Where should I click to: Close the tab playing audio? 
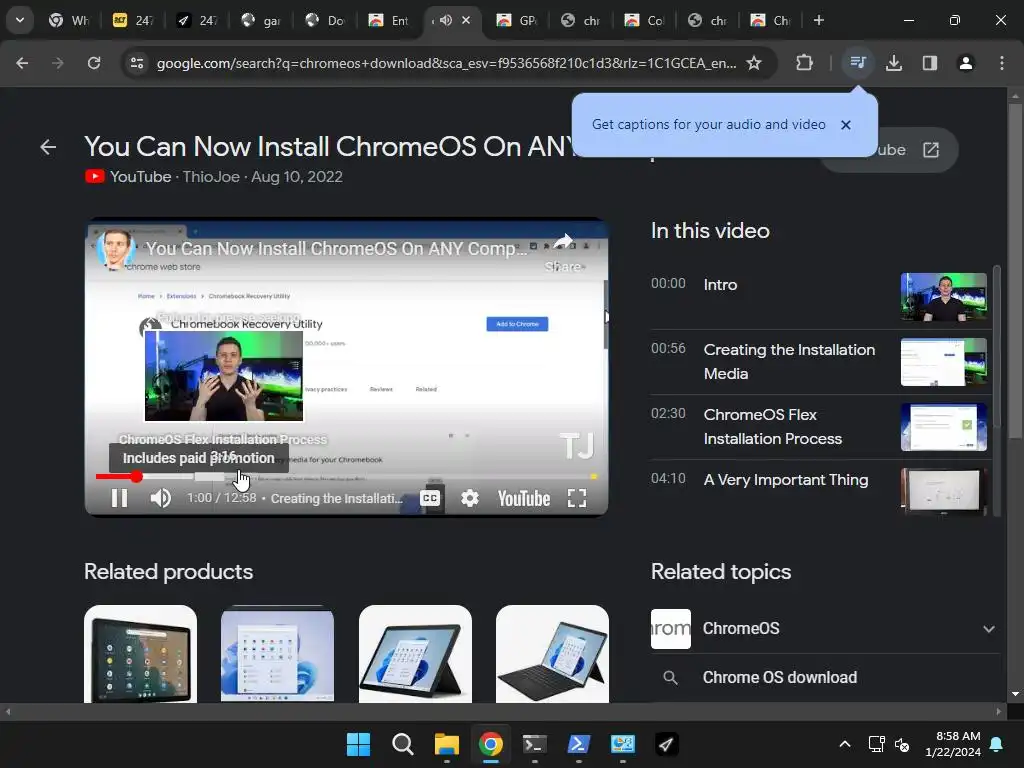click(x=466, y=20)
